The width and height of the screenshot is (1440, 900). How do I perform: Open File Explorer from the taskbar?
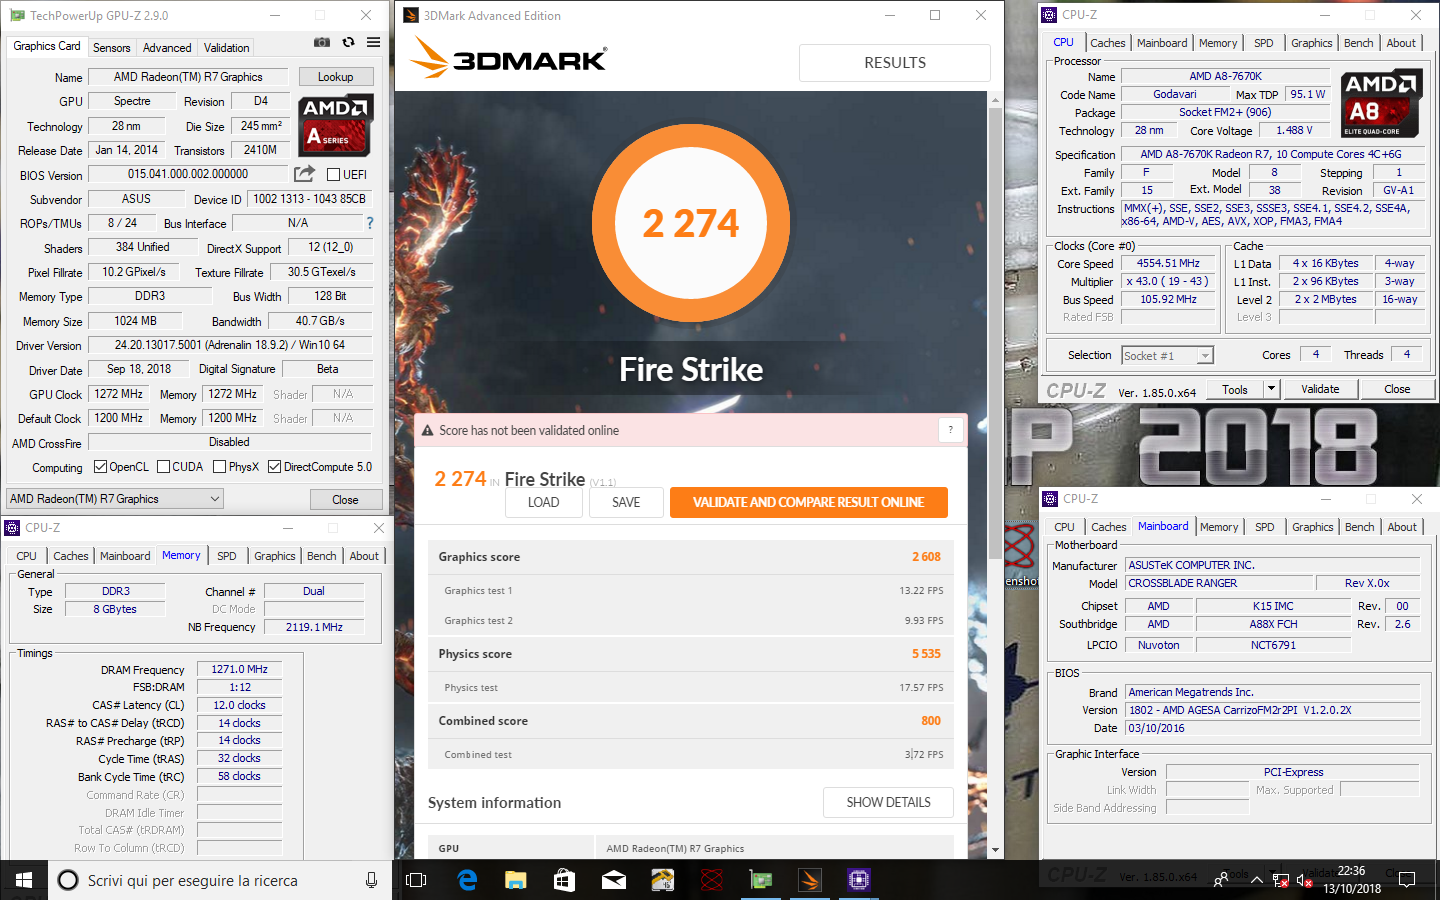click(516, 880)
